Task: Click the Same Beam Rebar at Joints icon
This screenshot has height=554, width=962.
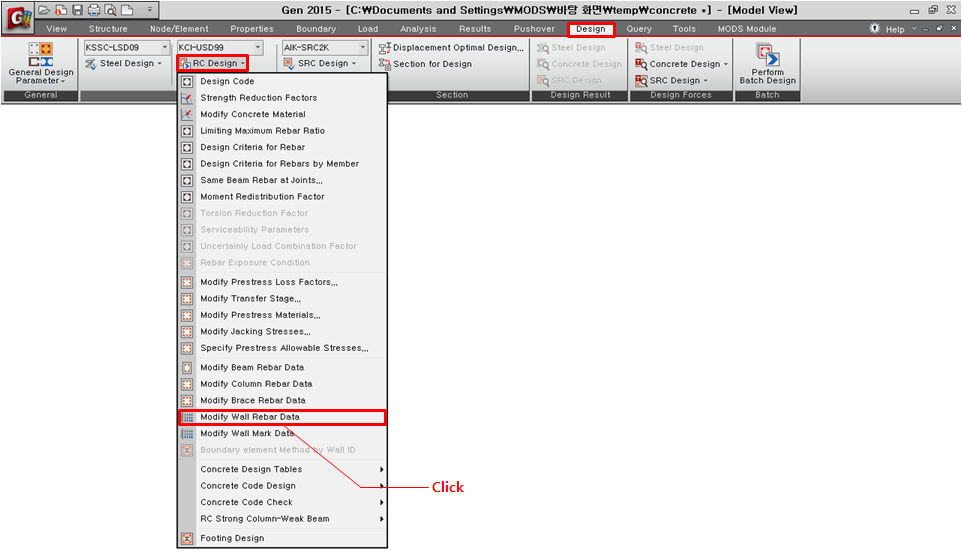Action: pyautogui.click(x=187, y=180)
